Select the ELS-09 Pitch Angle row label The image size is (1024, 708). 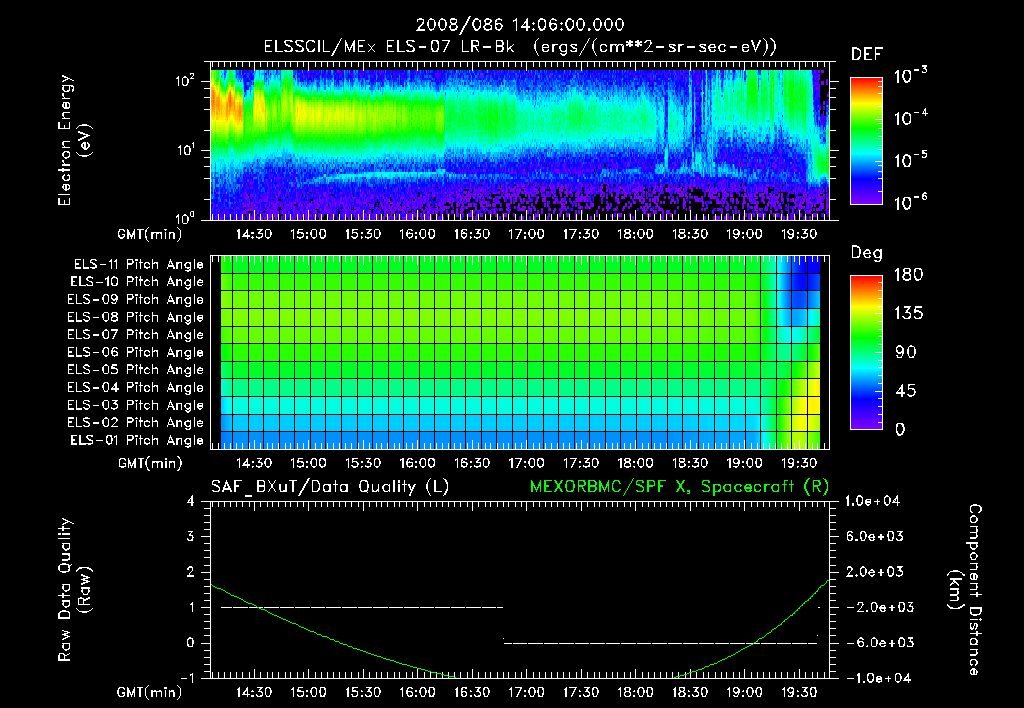tap(136, 300)
